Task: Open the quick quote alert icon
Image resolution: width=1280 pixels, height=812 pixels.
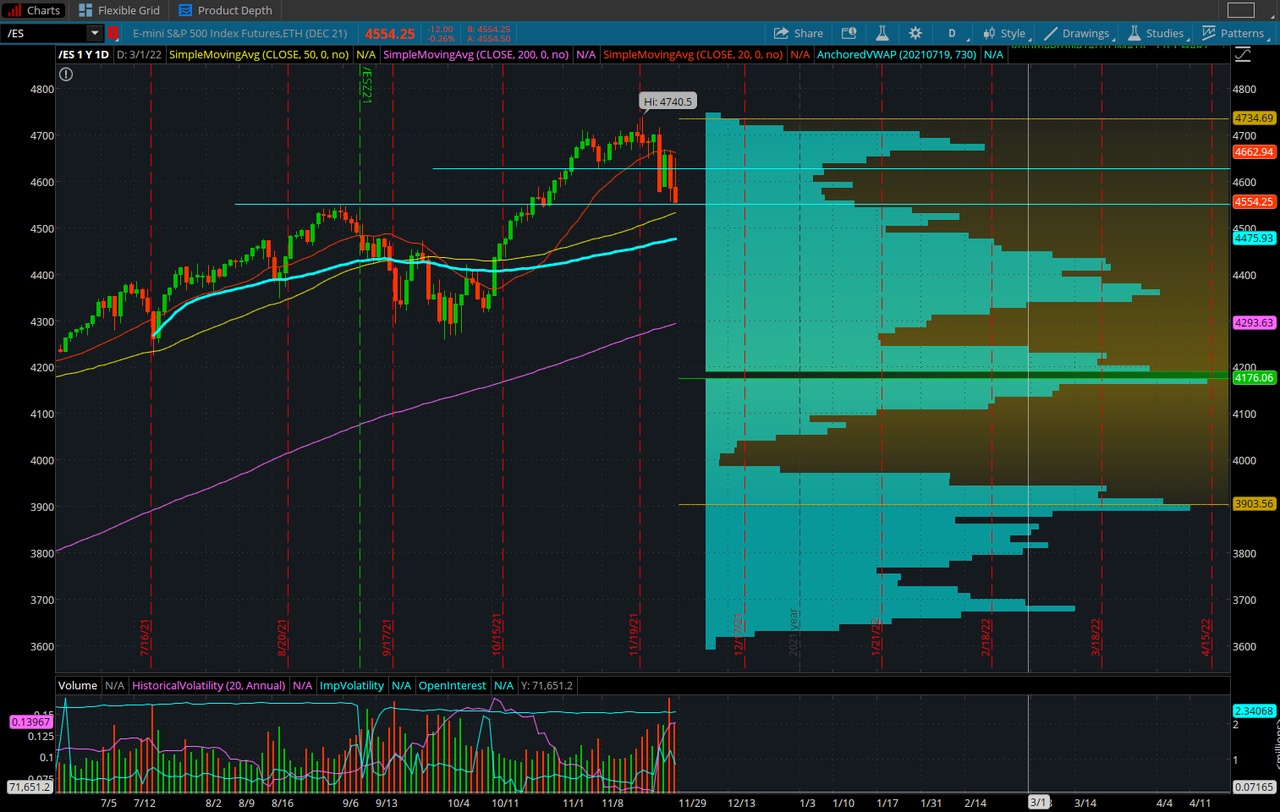Action: [x=849, y=33]
